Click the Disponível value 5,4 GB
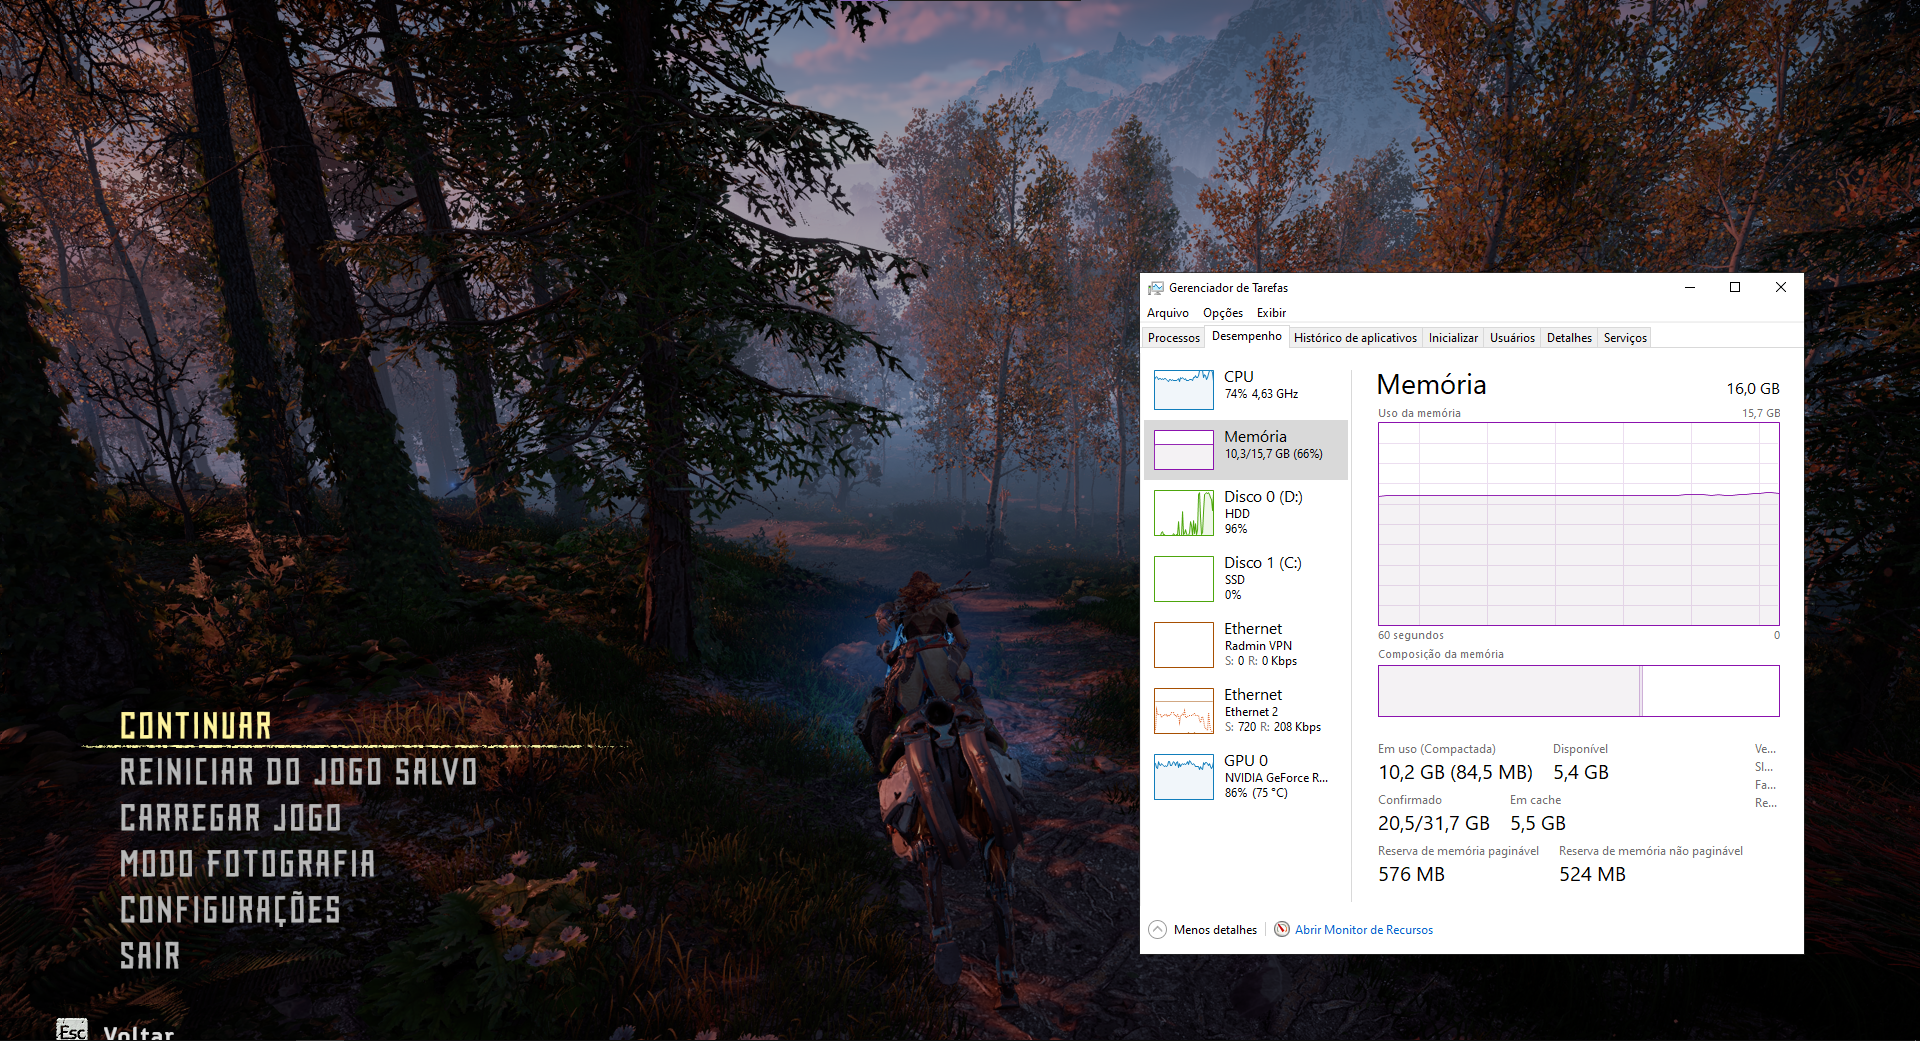Viewport: 1920px width, 1041px height. coord(1580,772)
